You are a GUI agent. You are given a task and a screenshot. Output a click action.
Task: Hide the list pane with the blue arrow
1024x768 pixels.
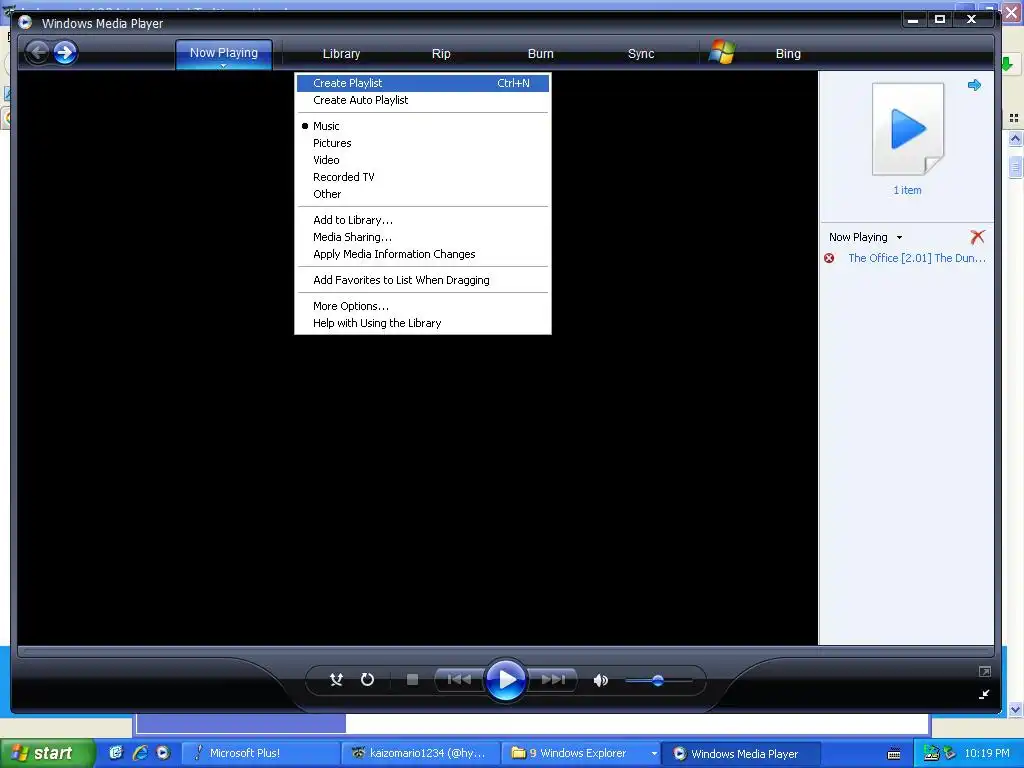click(974, 85)
